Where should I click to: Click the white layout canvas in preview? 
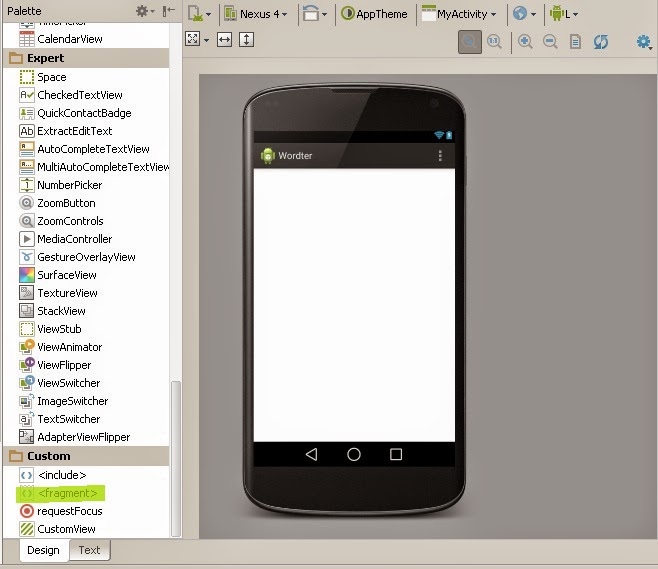(x=354, y=305)
